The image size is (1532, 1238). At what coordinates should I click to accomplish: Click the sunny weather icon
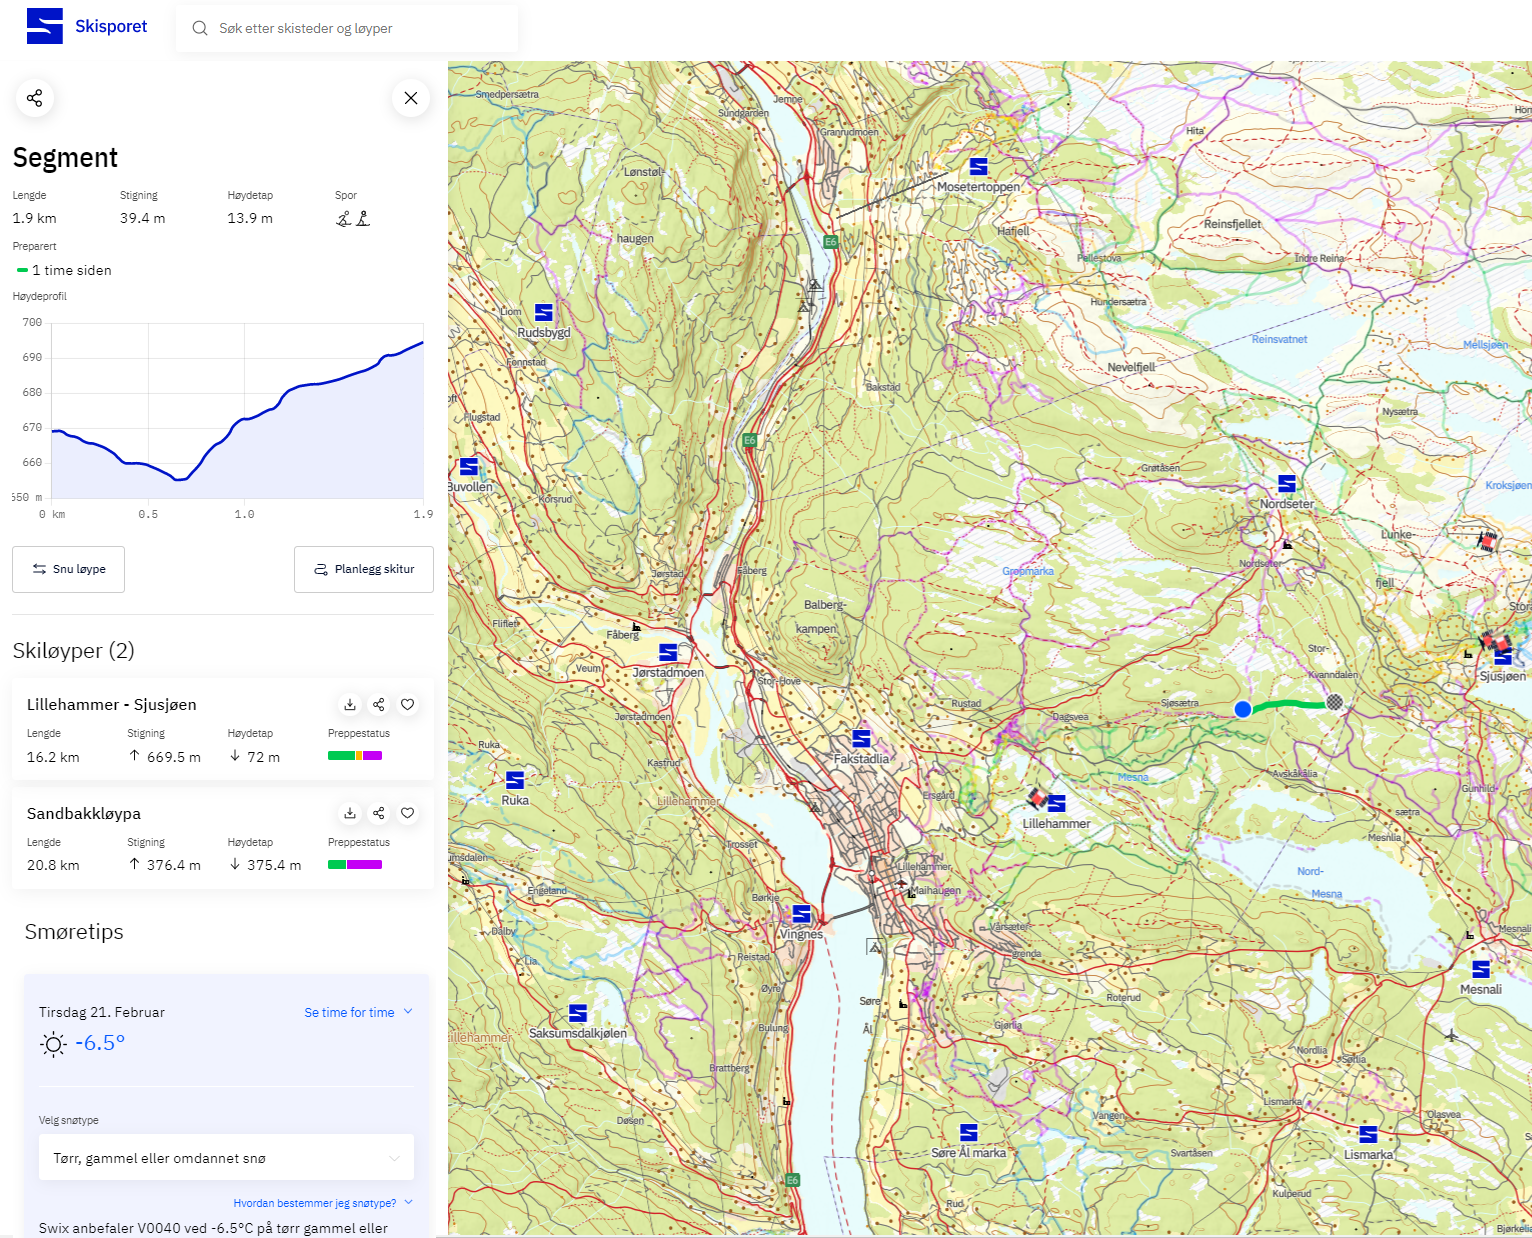[53, 1044]
